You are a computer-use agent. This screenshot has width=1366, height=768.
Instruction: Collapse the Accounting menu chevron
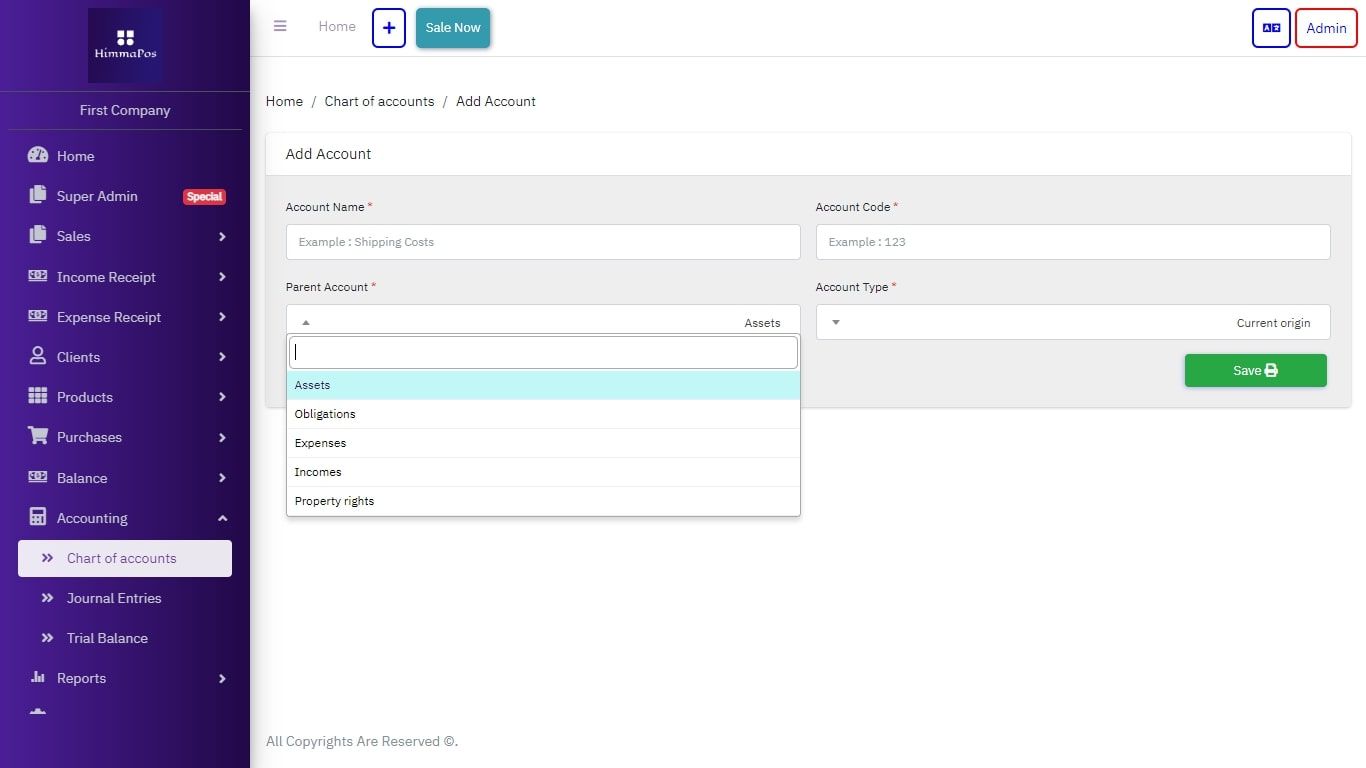pos(222,518)
